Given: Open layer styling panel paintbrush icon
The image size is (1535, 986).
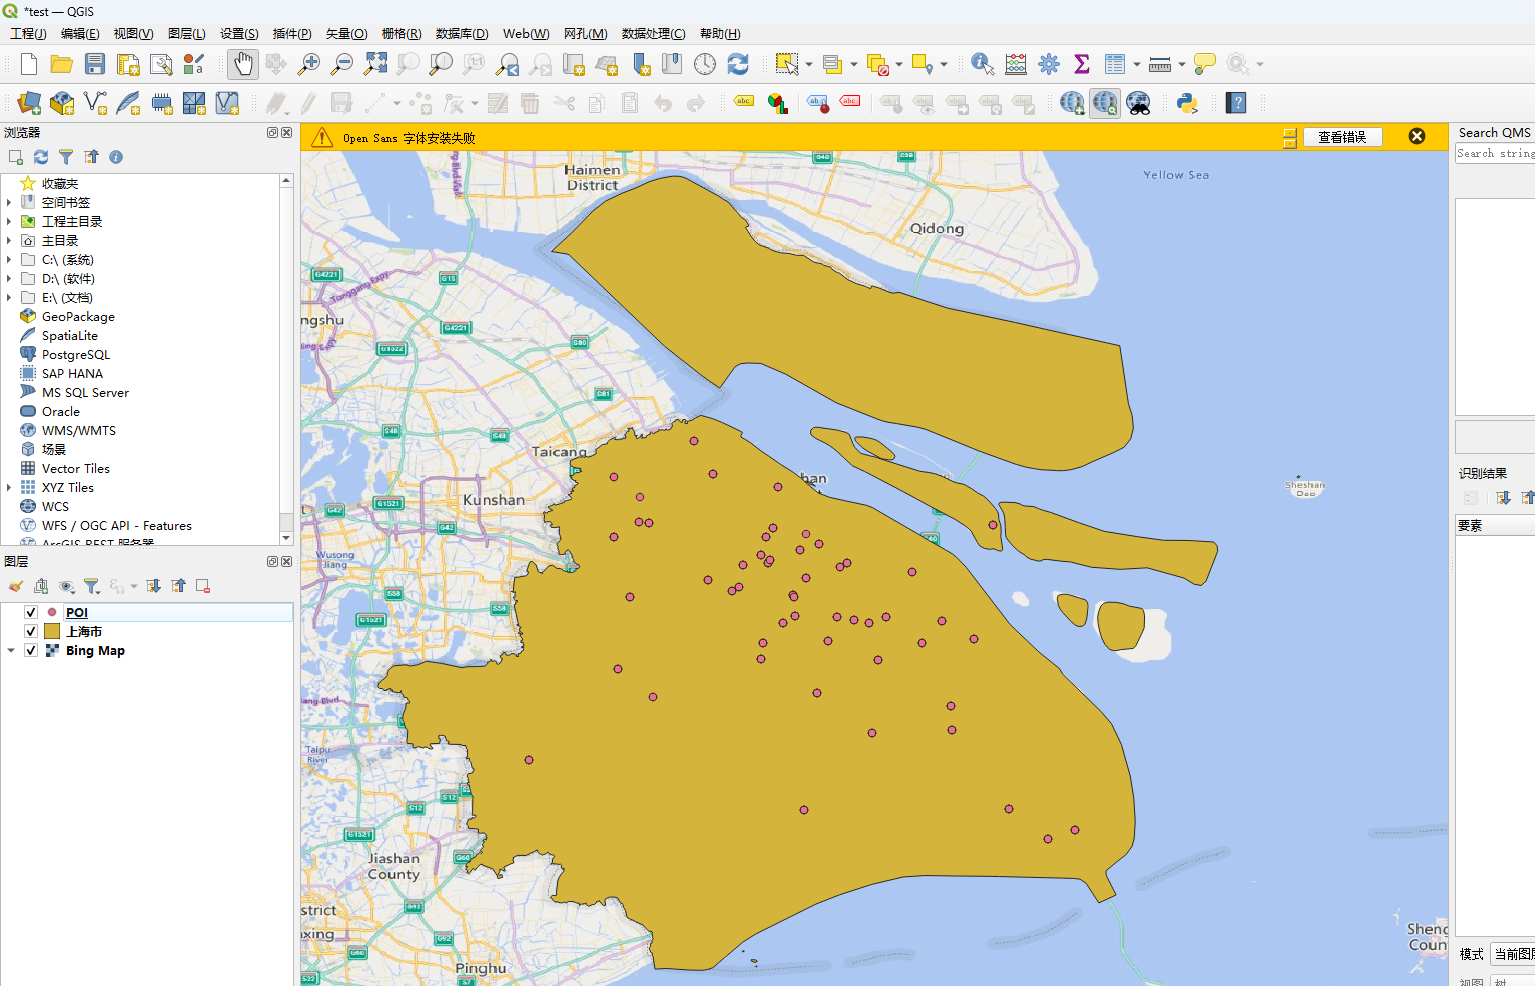Looking at the screenshot, I should tap(16, 586).
